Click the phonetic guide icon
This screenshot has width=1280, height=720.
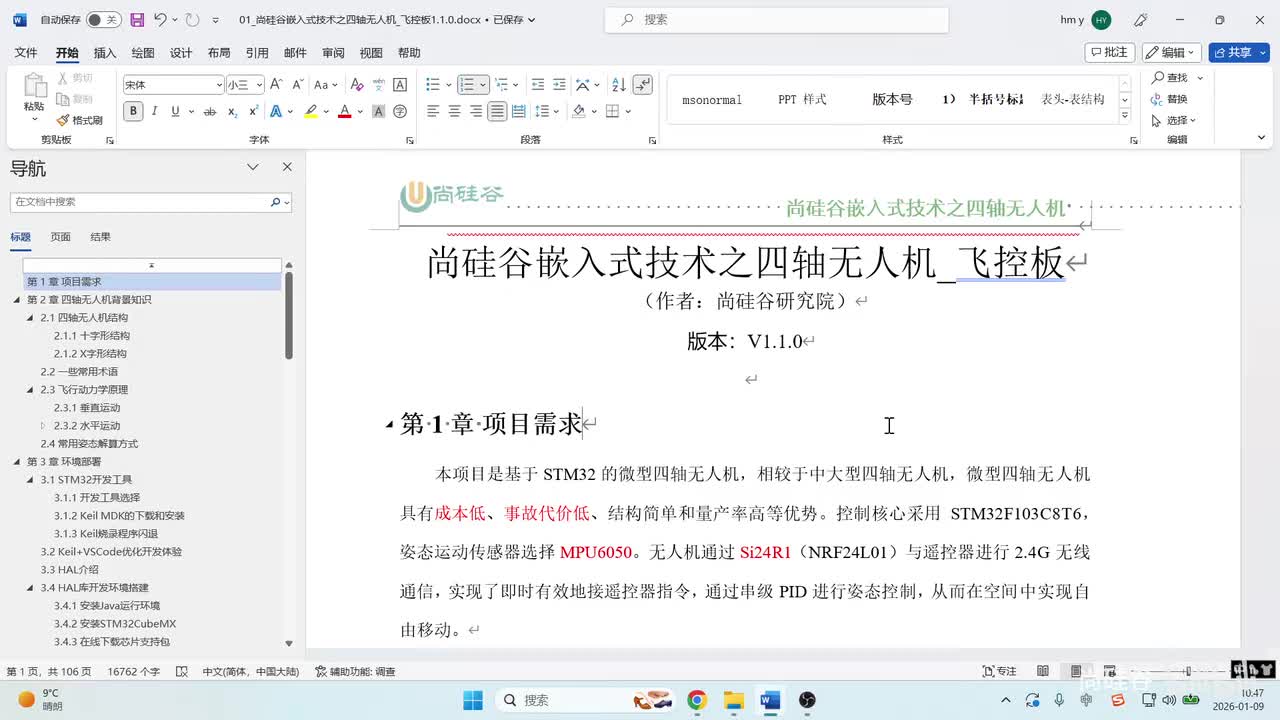coord(379,85)
